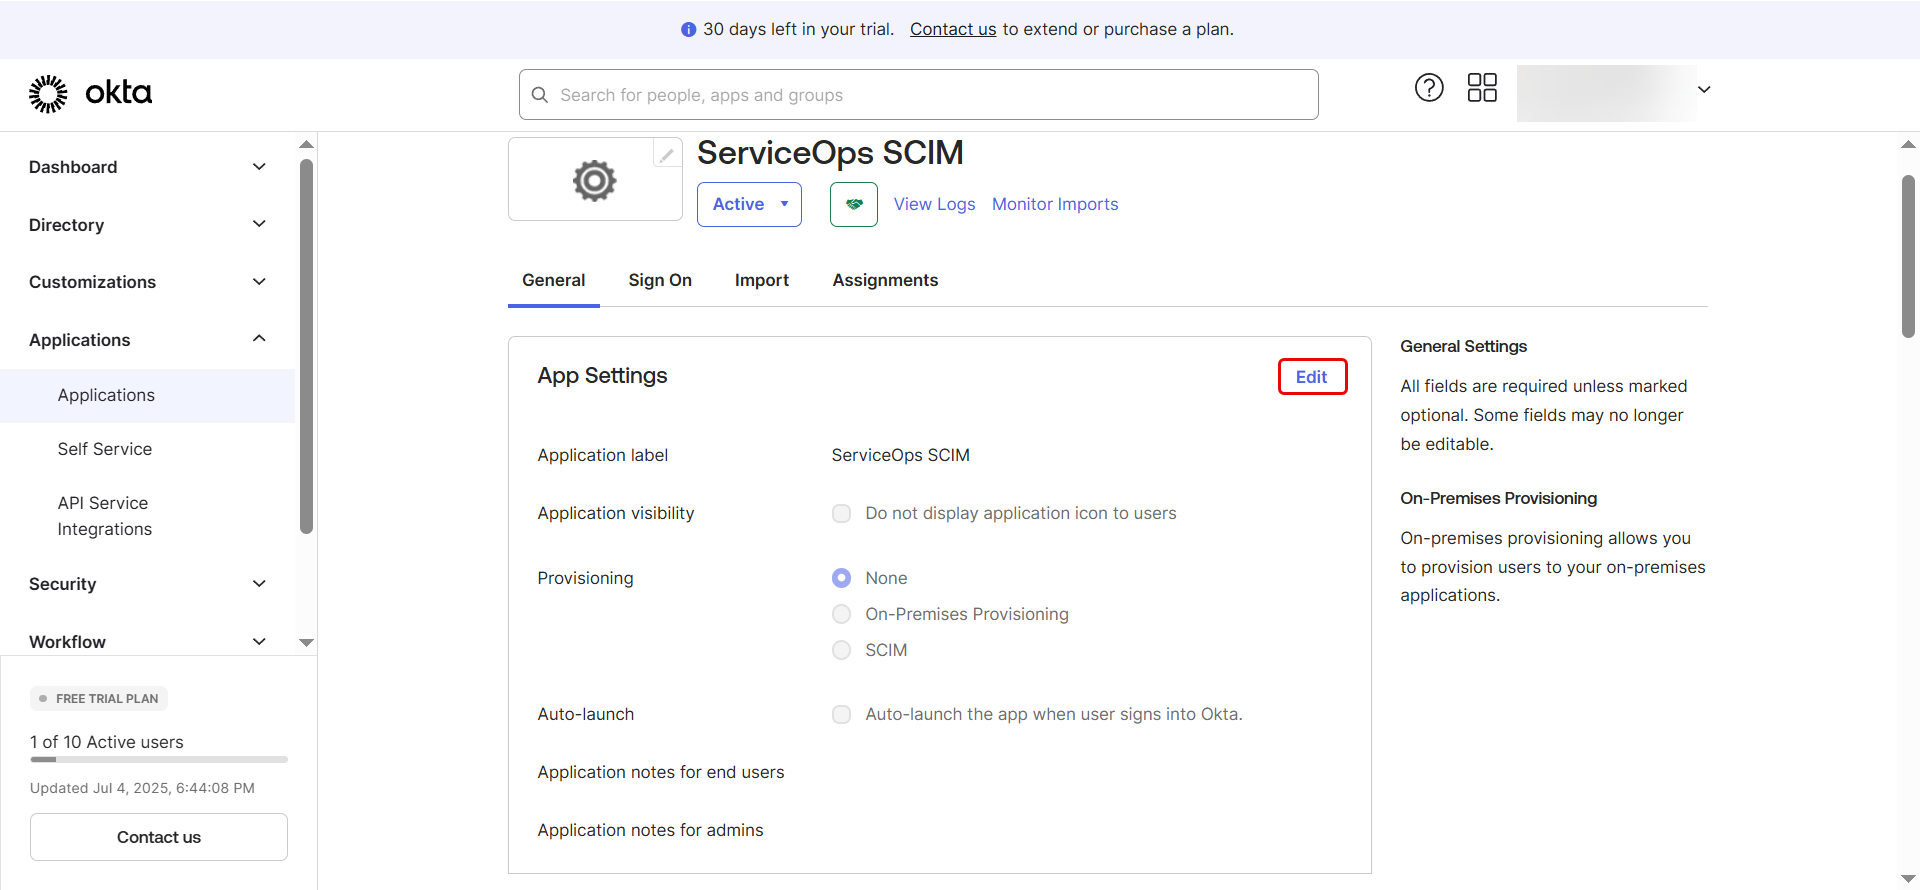Enable the Auto-launch checkbox

(842, 714)
